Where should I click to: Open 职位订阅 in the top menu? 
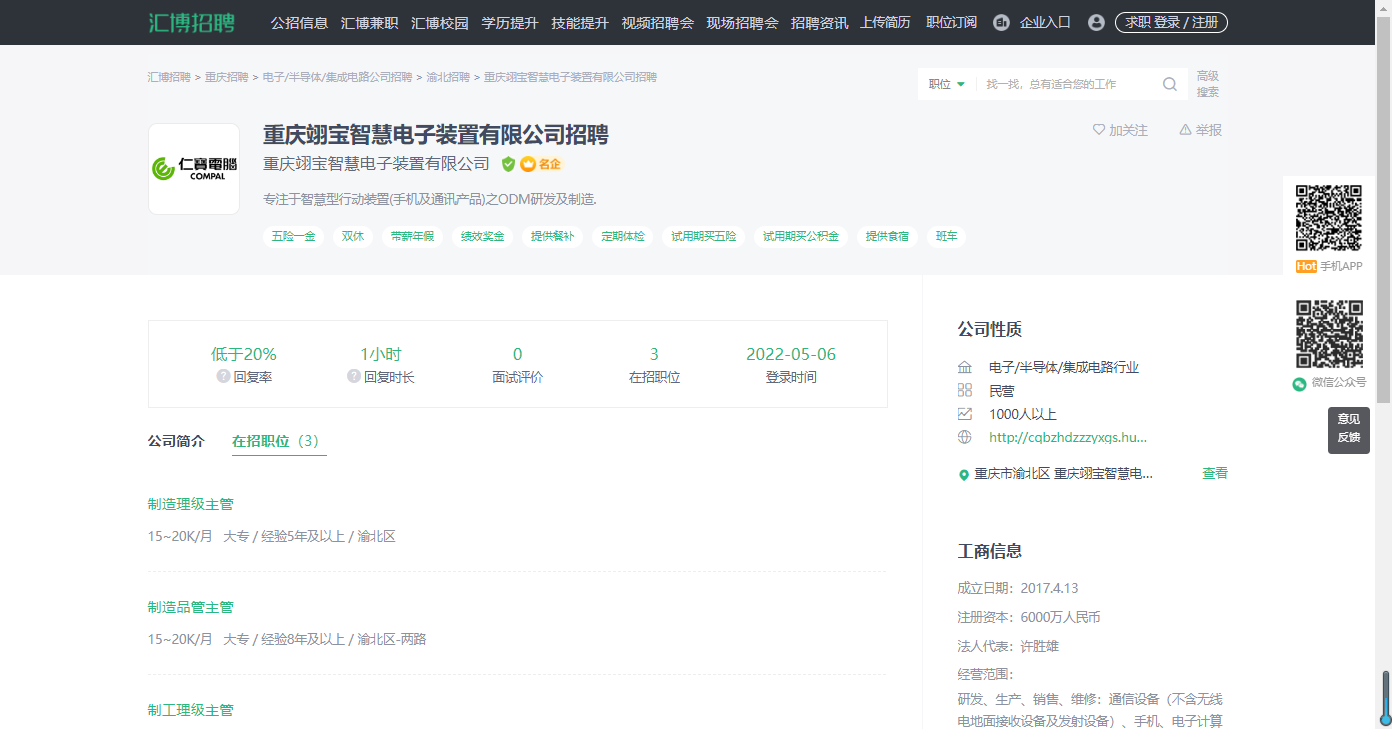[952, 22]
